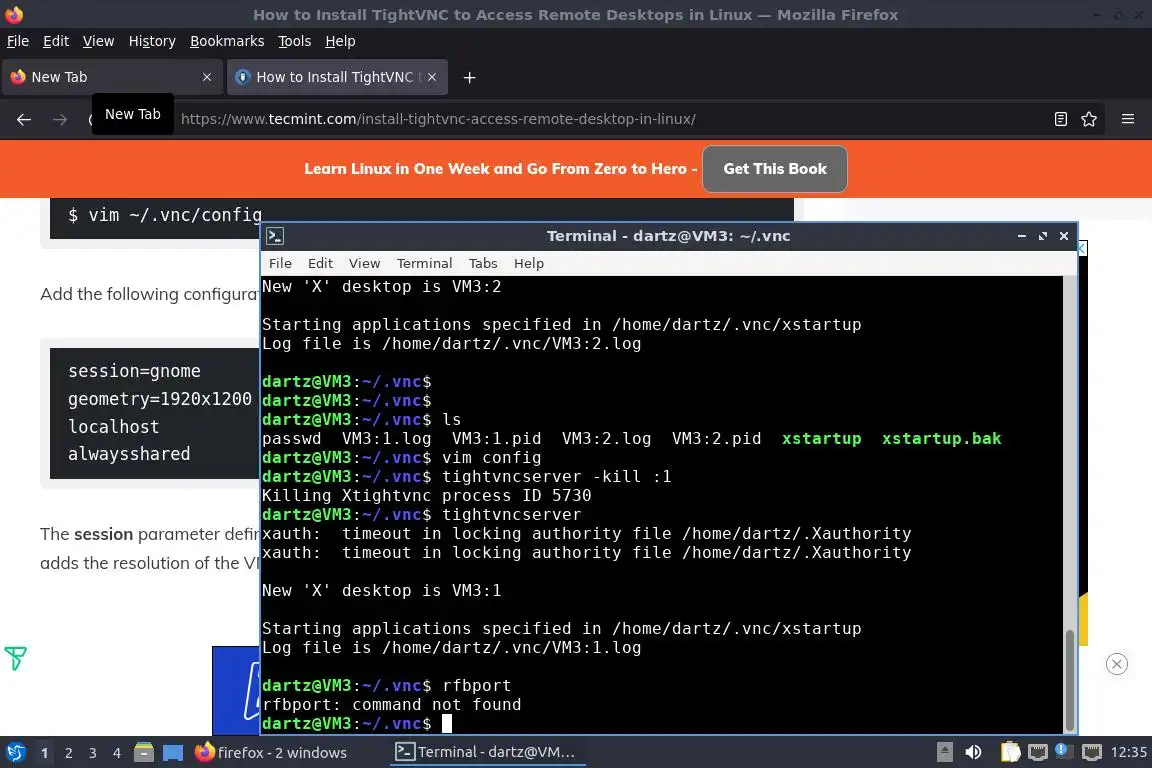Click the last network monitor tray icon
Viewport: 1152px width, 768px height.
(1092, 753)
